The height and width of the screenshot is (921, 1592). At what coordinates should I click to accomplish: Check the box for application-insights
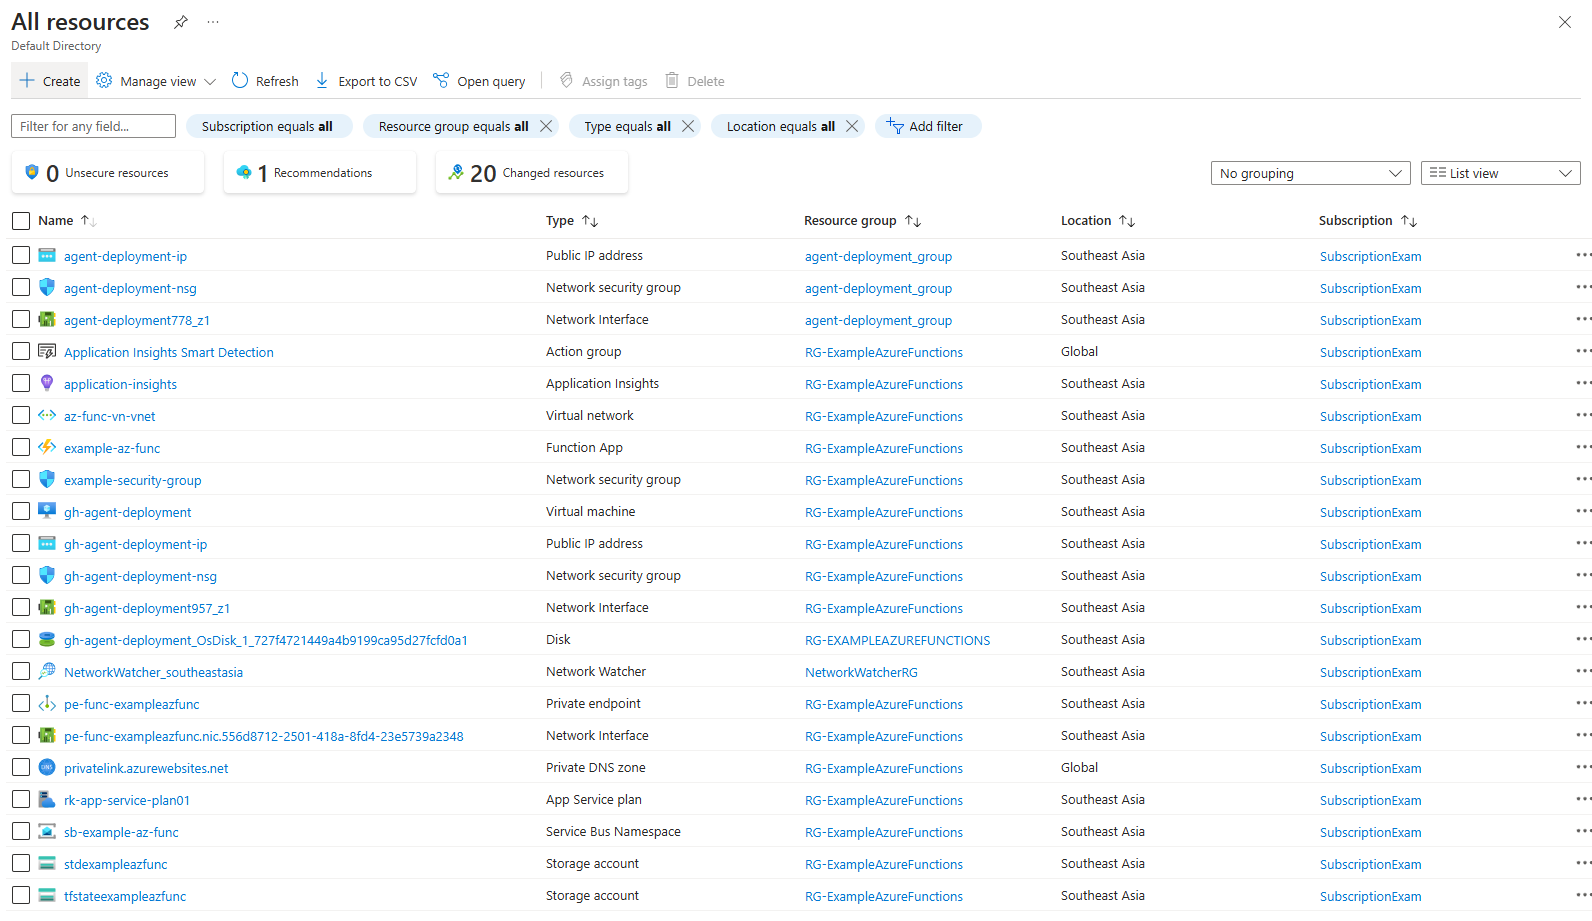point(21,383)
